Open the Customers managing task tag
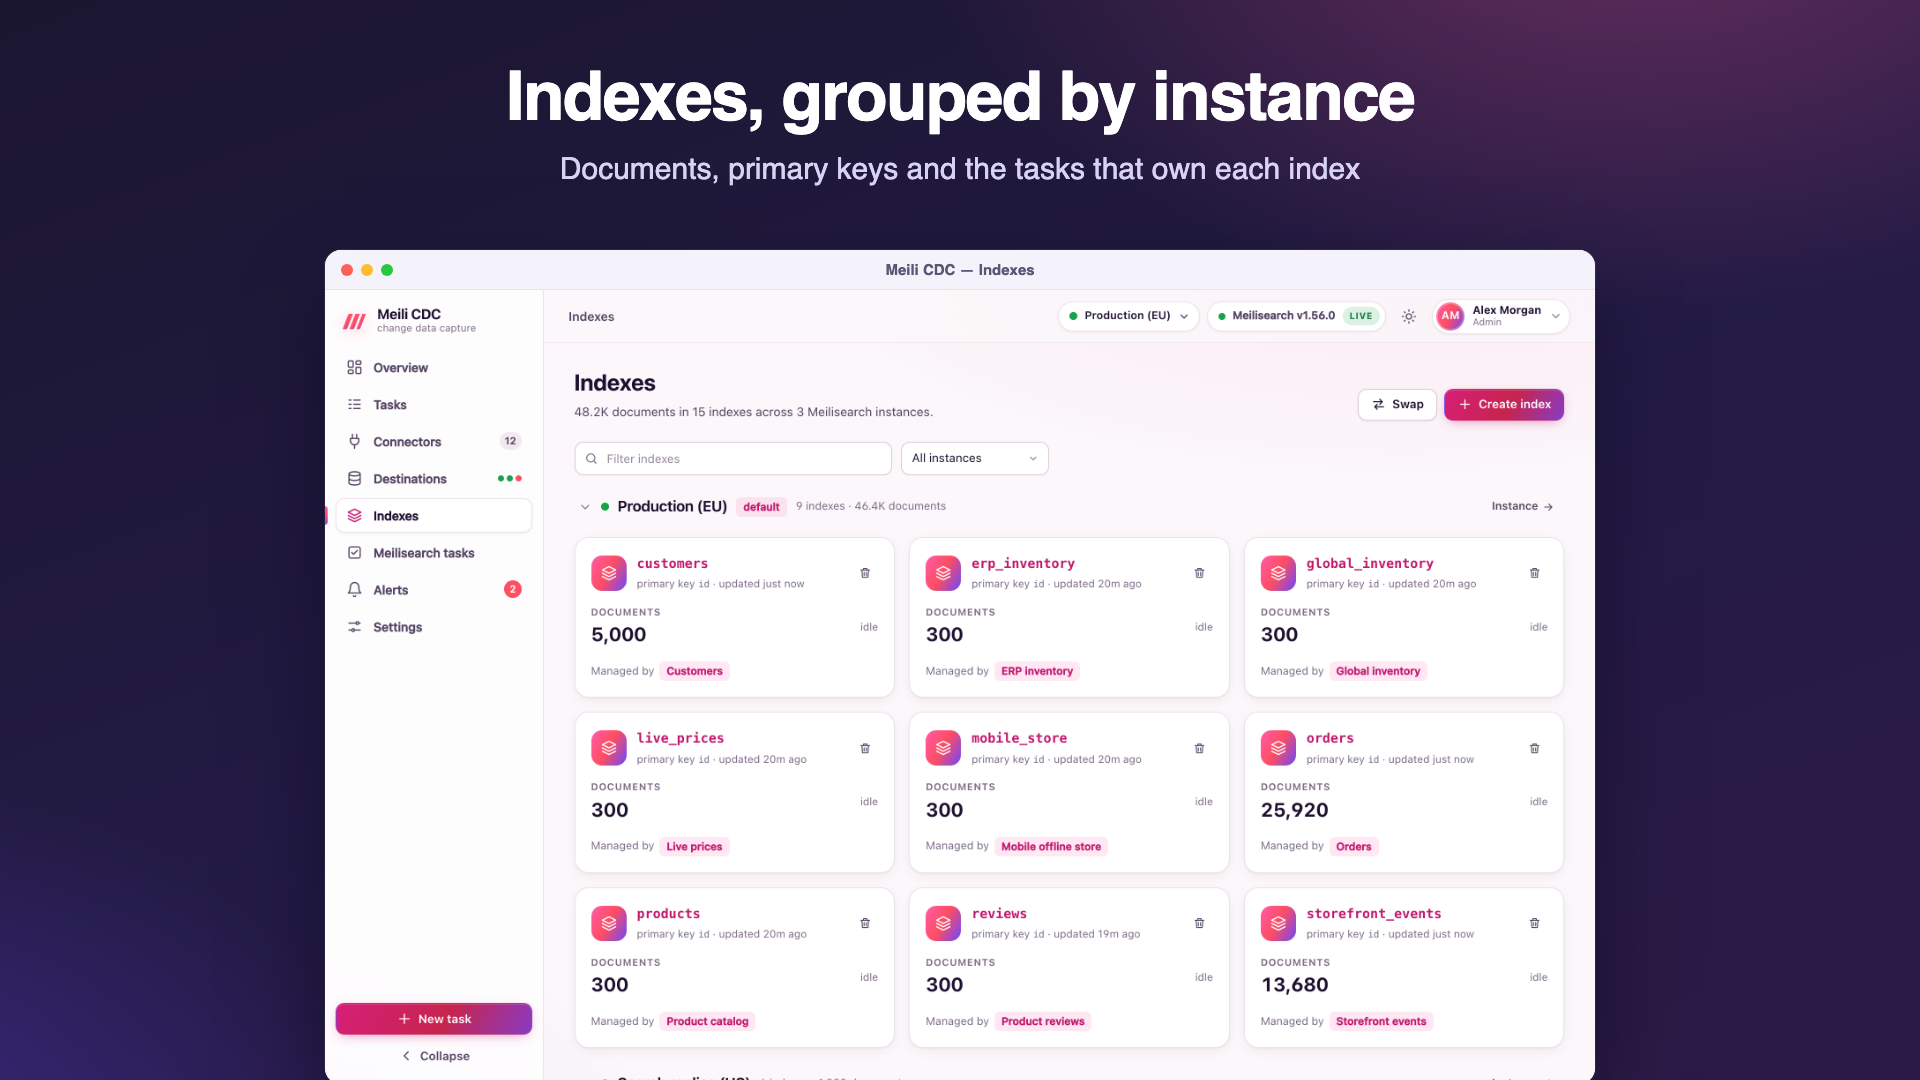The width and height of the screenshot is (1920, 1080). pos(694,671)
